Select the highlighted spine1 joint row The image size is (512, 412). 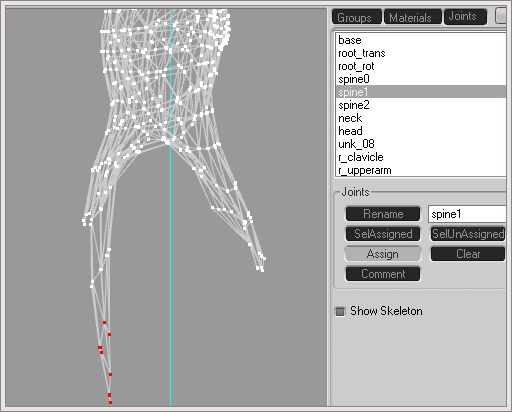(x=421, y=92)
